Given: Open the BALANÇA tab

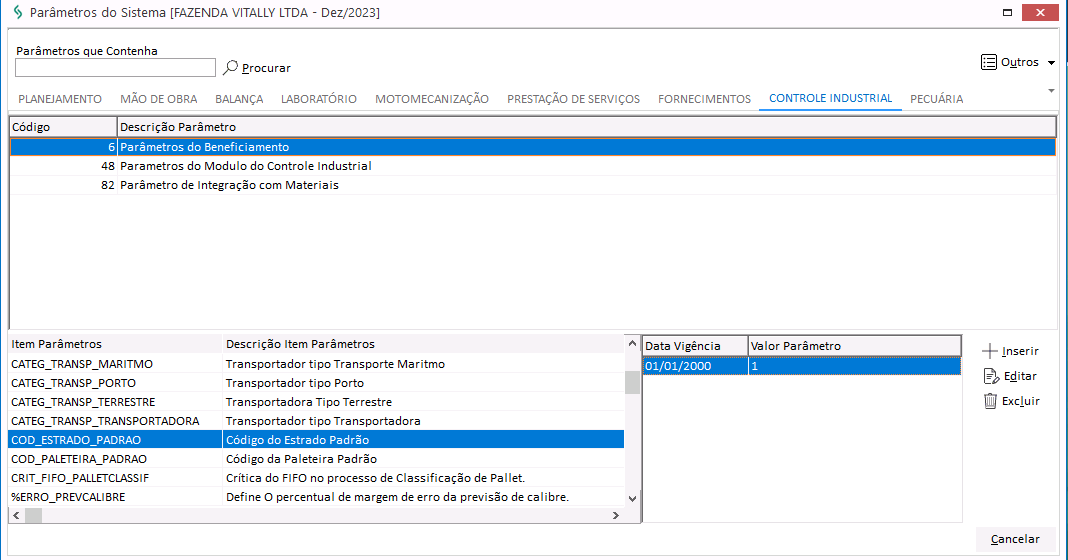Looking at the screenshot, I should [x=239, y=99].
